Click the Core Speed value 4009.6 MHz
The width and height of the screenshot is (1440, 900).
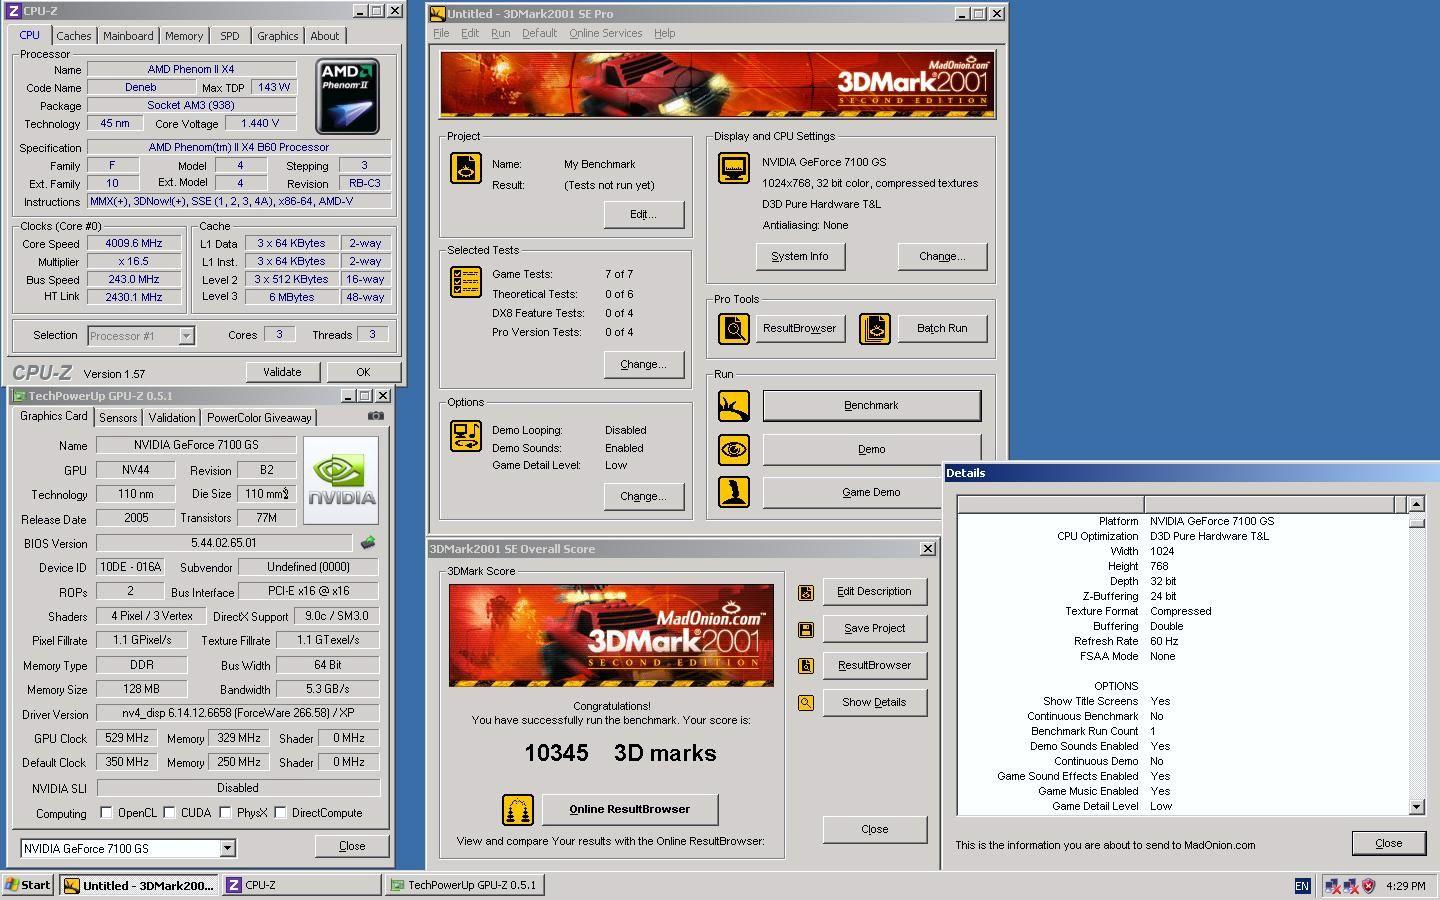134,243
